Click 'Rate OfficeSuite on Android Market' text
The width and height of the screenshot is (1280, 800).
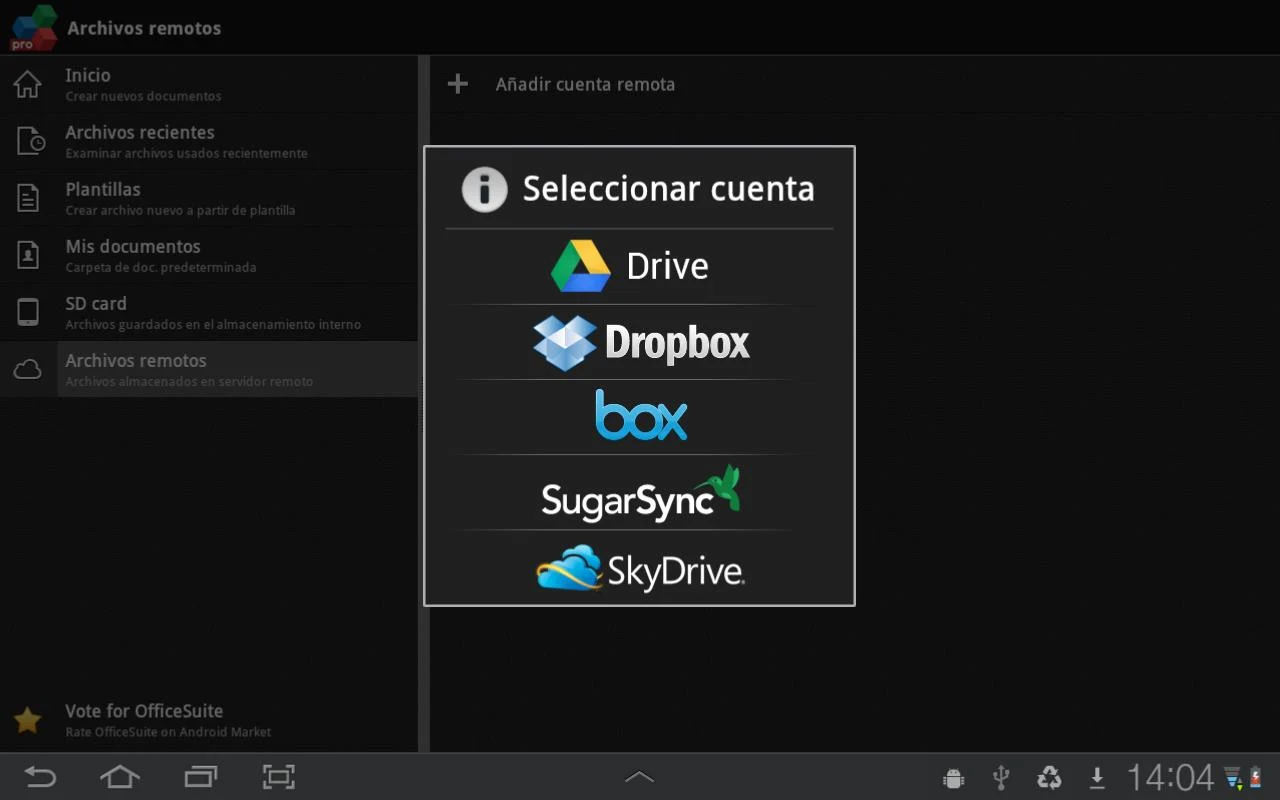click(x=168, y=732)
